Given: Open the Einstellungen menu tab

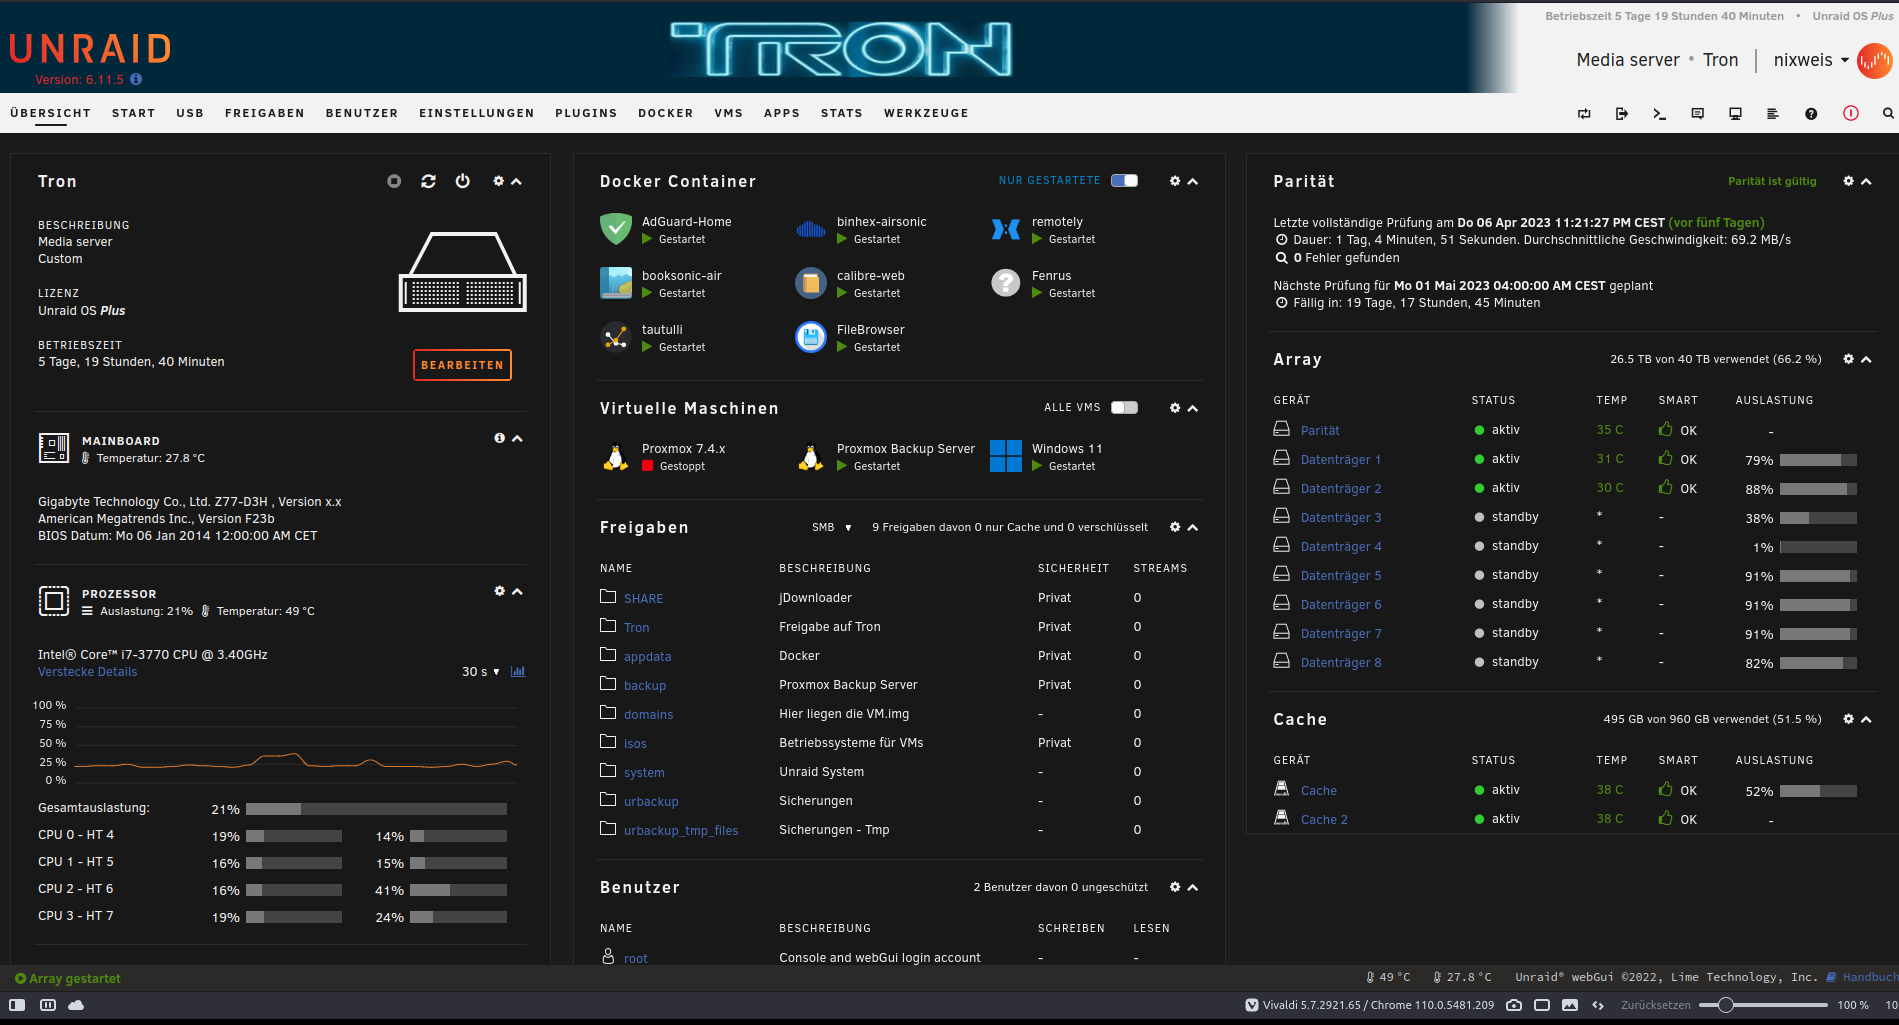Looking at the screenshot, I should (x=476, y=113).
